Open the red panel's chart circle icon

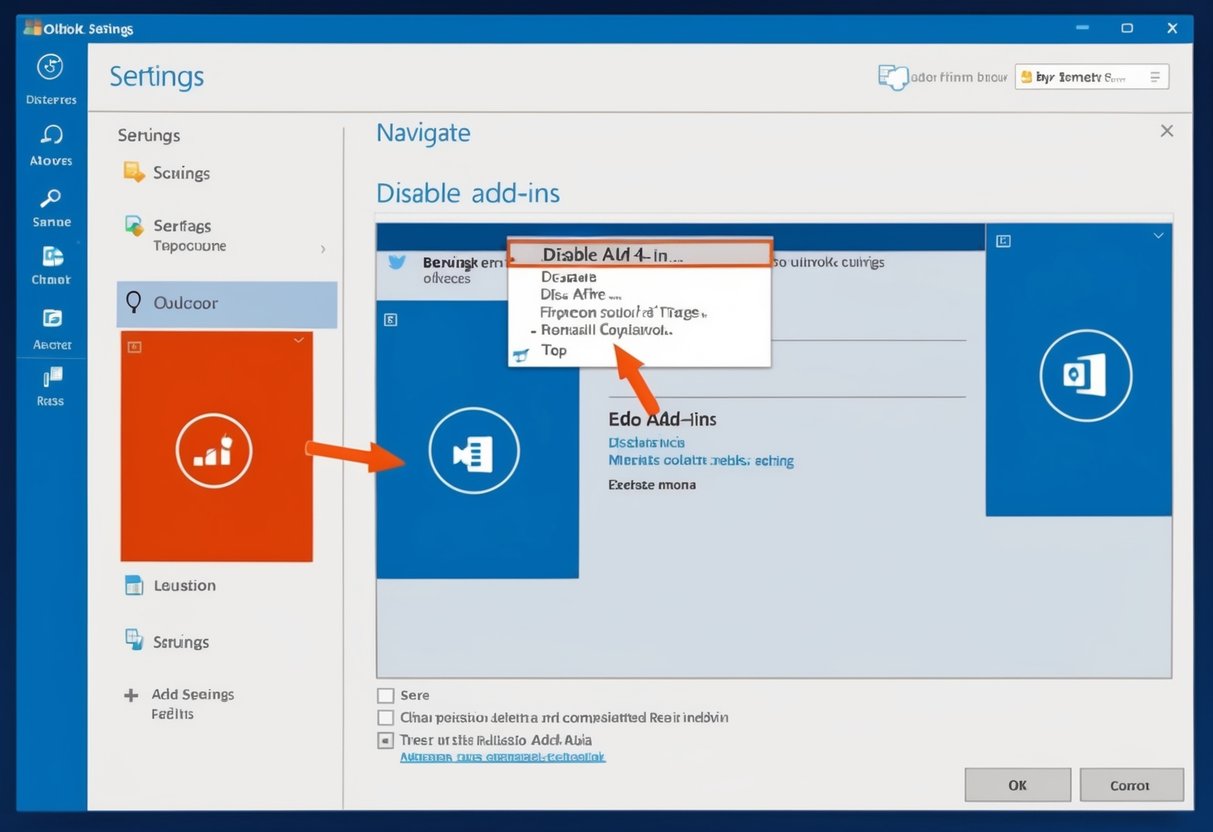pyautogui.click(x=215, y=449)
